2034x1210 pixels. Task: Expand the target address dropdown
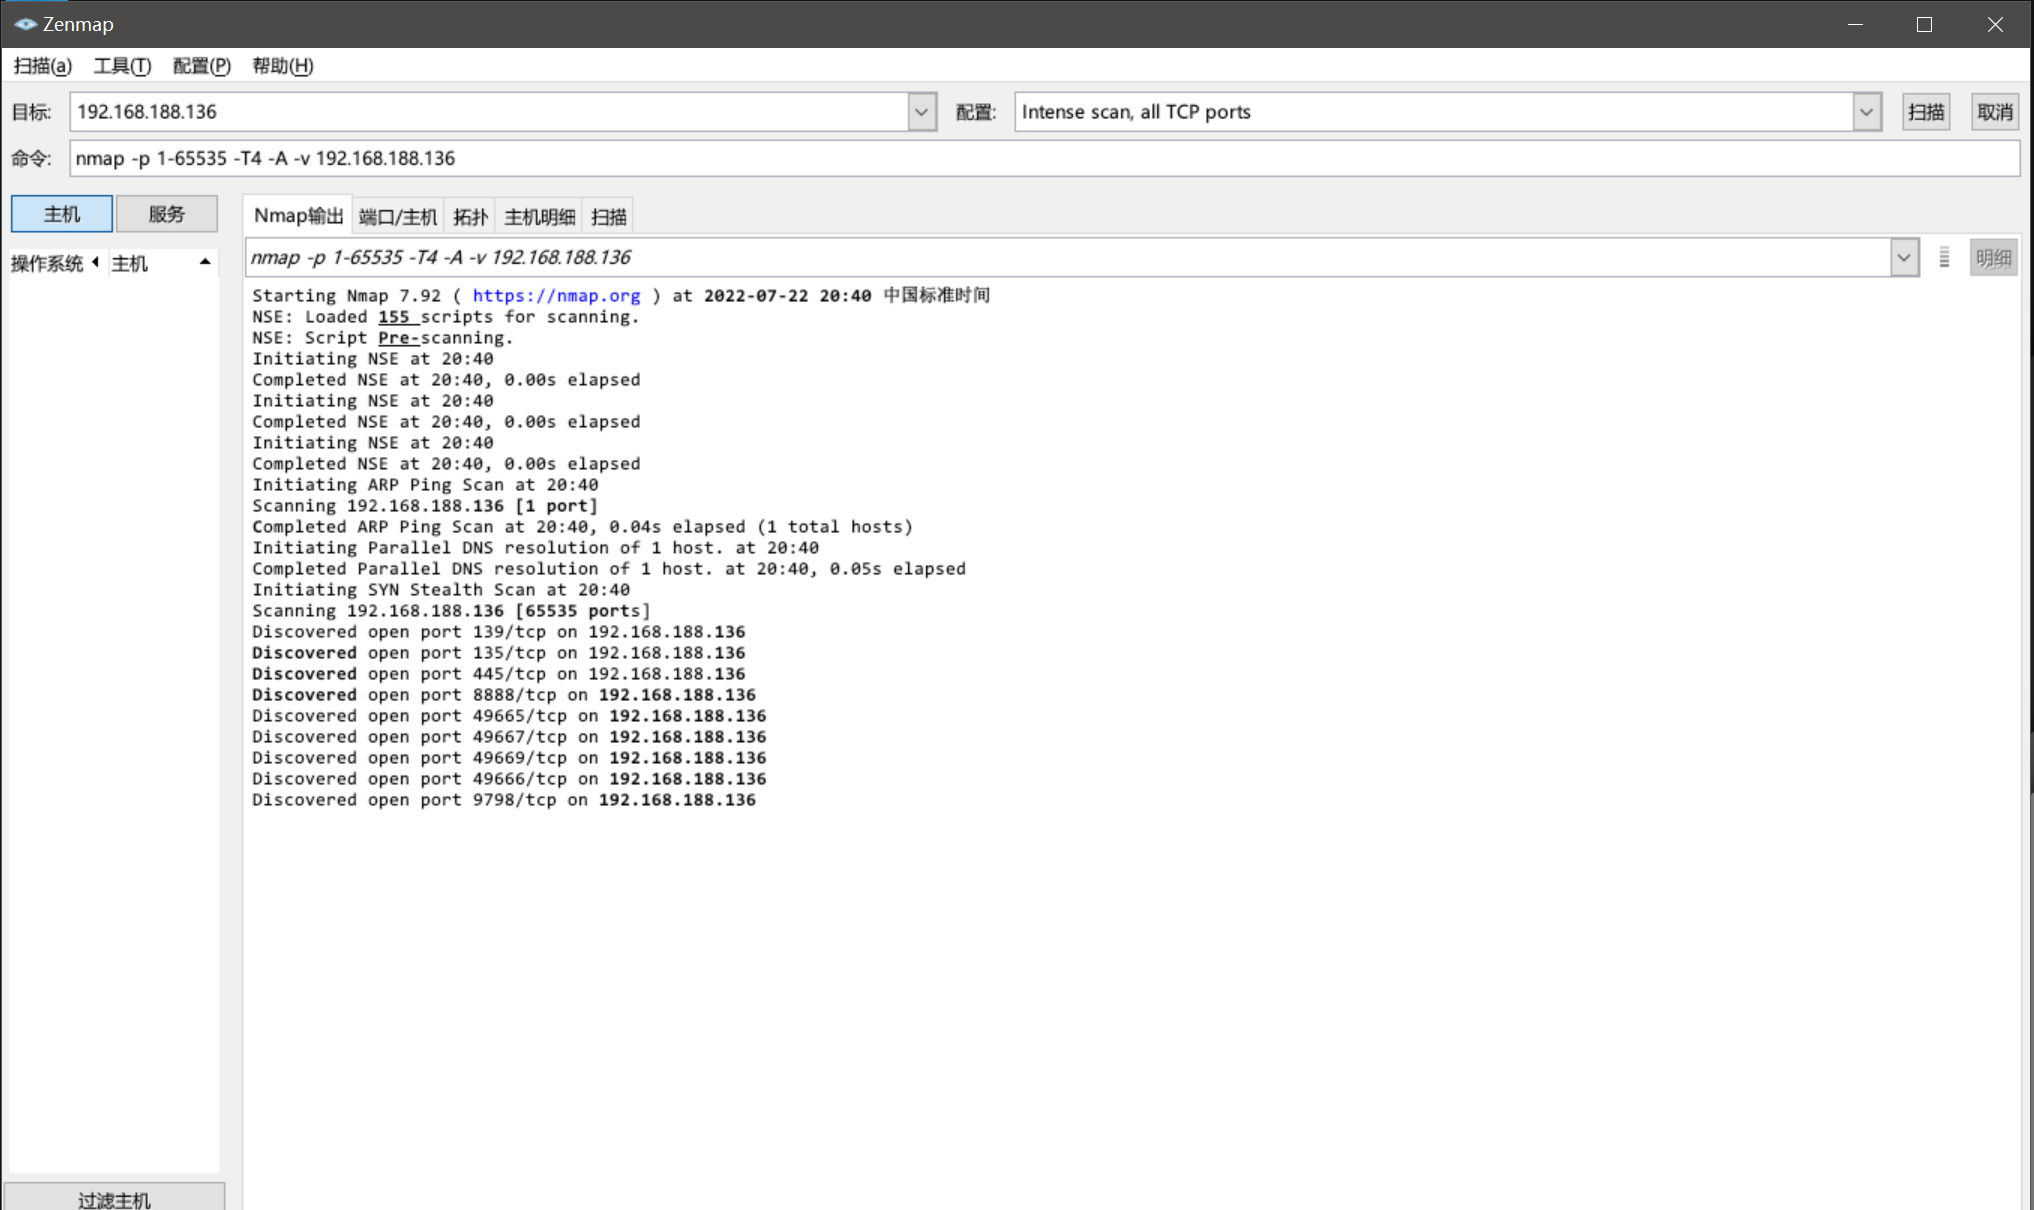tap(921, 112)
